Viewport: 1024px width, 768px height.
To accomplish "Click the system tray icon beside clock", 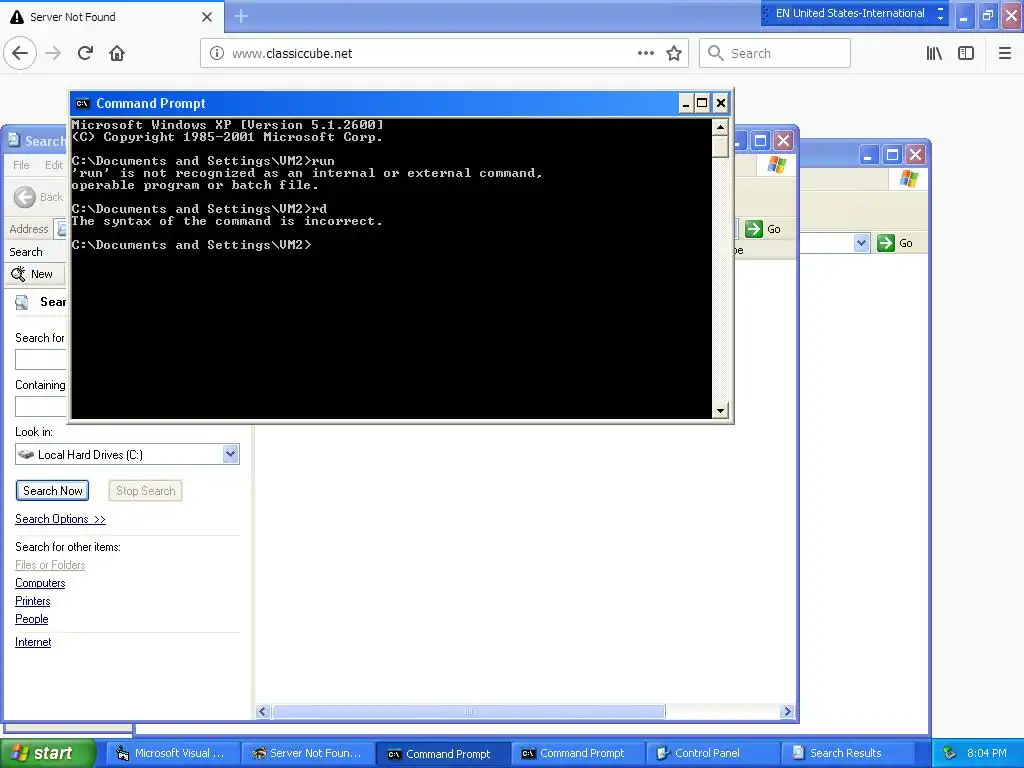I will (x=950, y=754).
